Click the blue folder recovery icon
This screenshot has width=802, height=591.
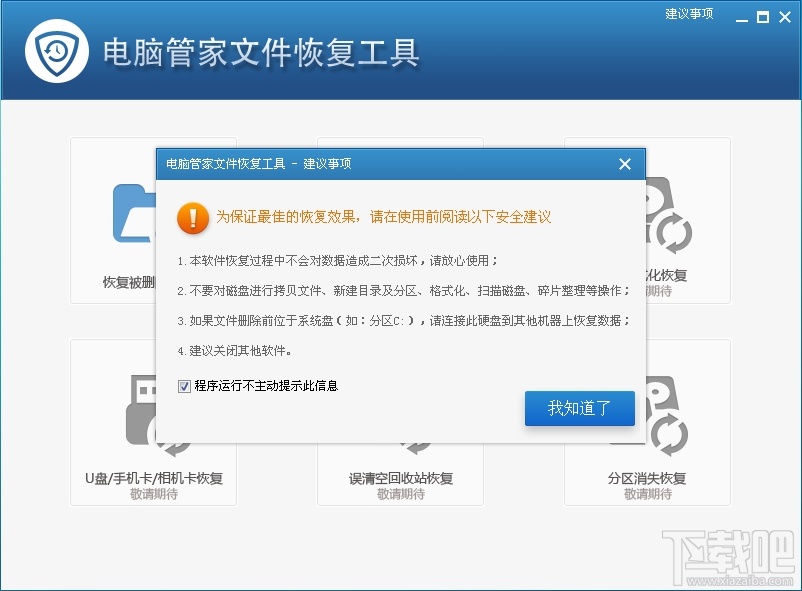(x=134, y=213)
